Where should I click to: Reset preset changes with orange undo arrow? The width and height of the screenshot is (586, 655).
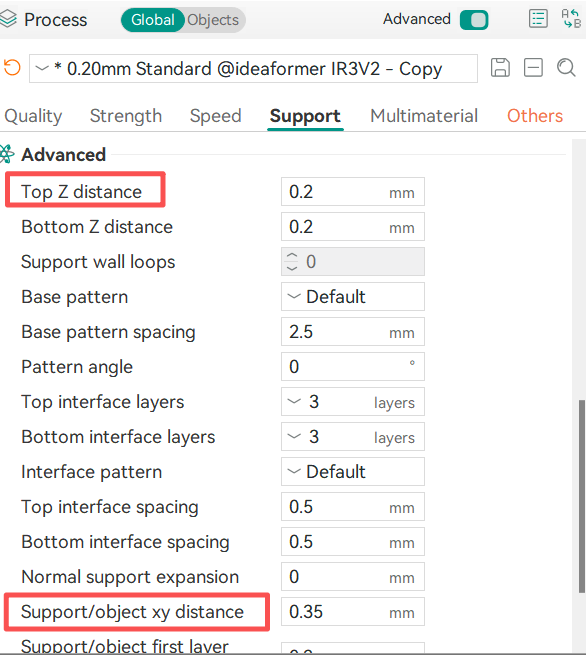[x=12, y=68]
